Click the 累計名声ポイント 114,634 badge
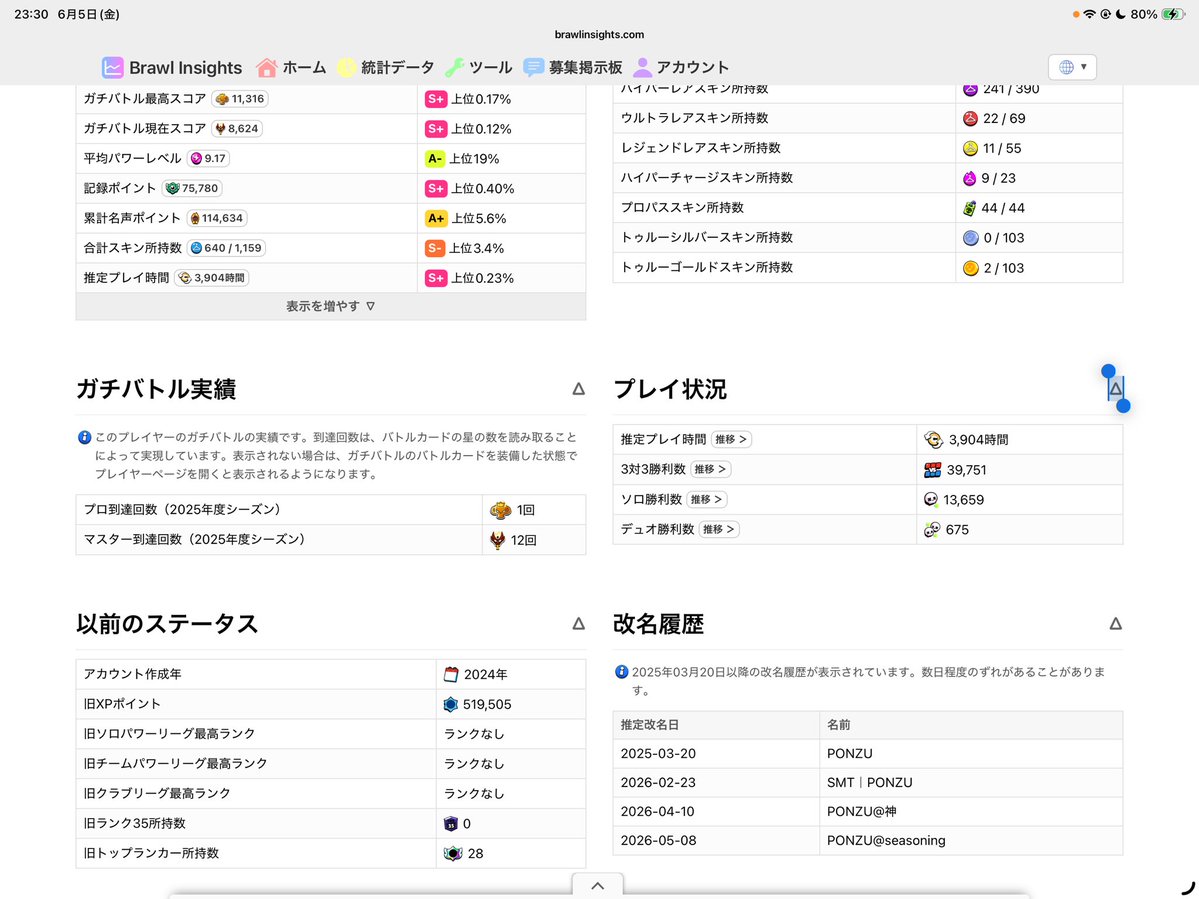Image resolution: width=1199 pixels, height=899 pixels. 216,218
